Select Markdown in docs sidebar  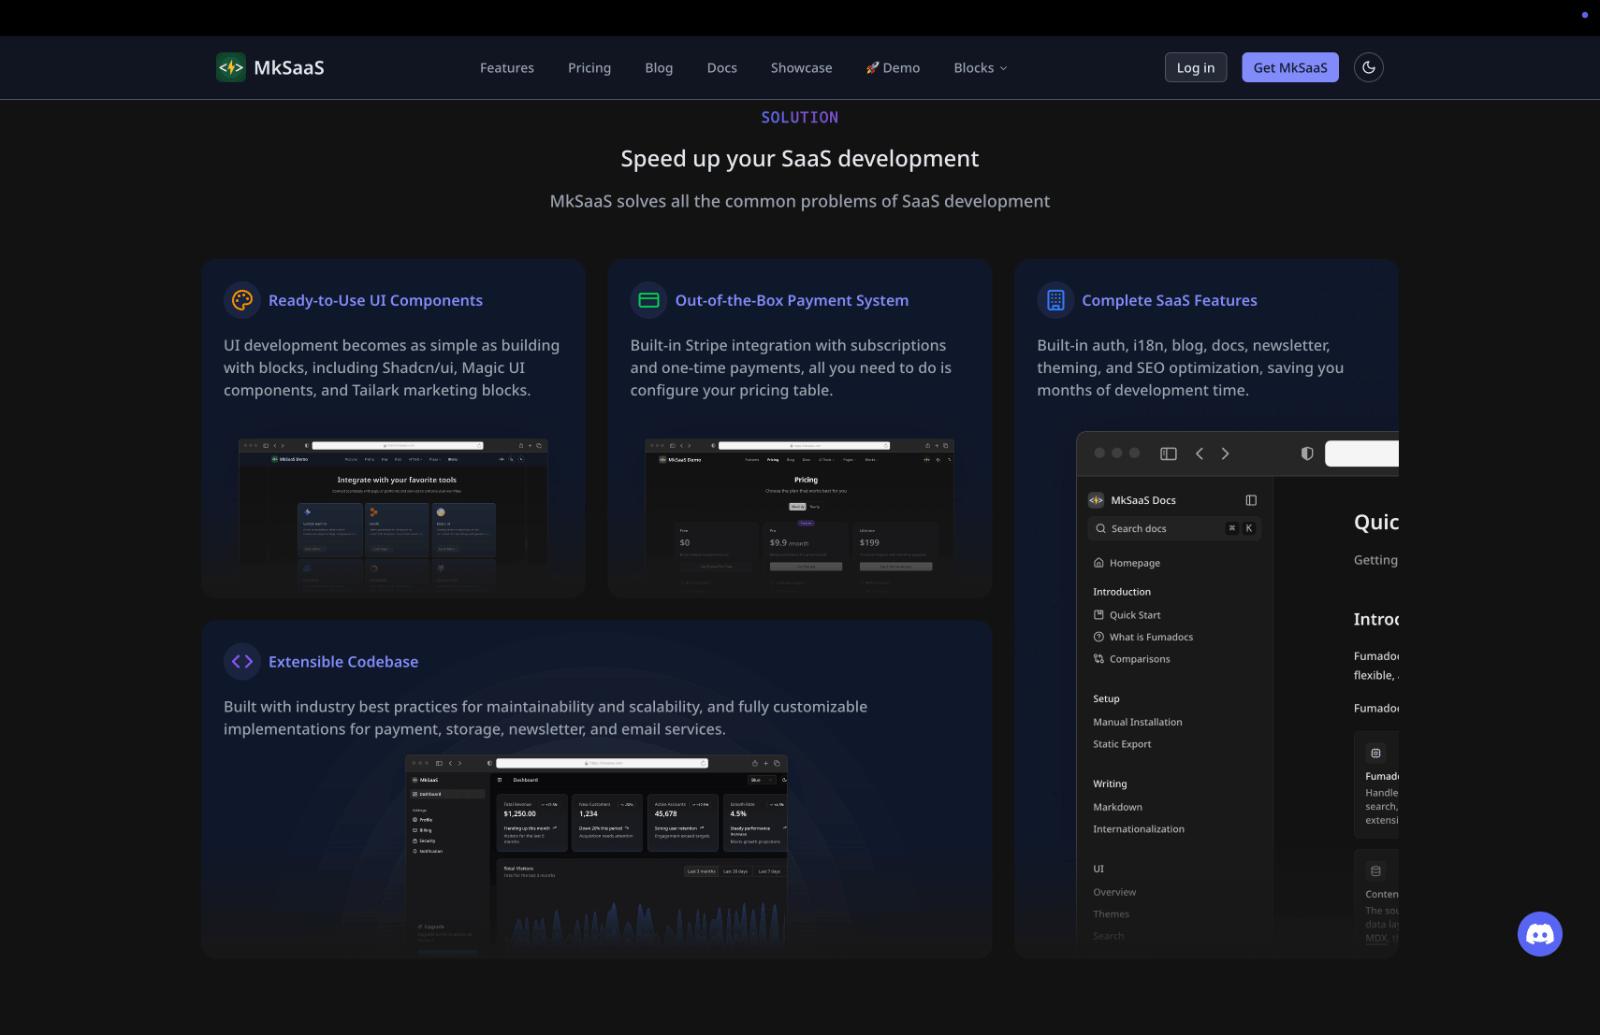click(x=1117, y=807)
